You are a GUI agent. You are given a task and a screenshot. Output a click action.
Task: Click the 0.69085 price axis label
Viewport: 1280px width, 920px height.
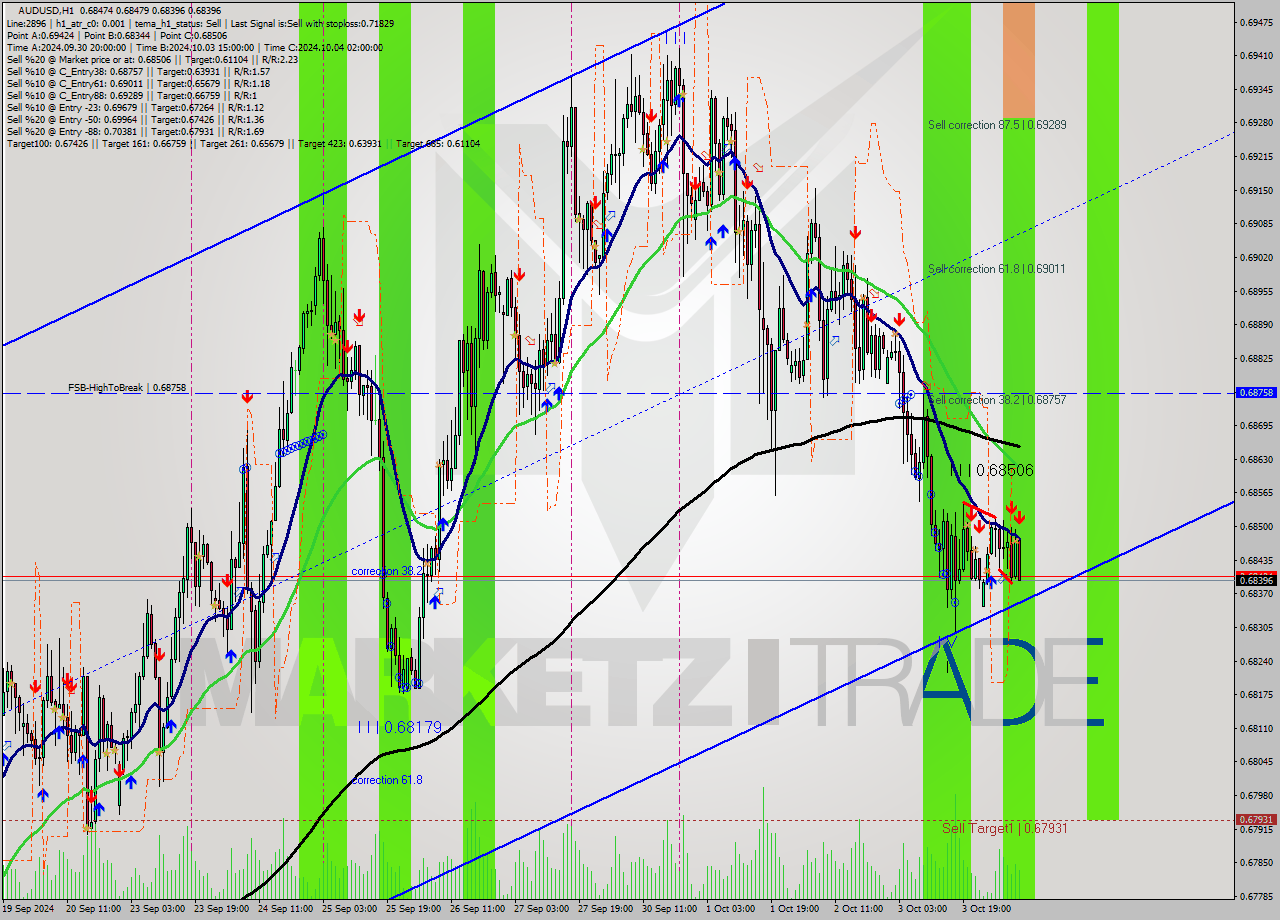point(1256,224)
